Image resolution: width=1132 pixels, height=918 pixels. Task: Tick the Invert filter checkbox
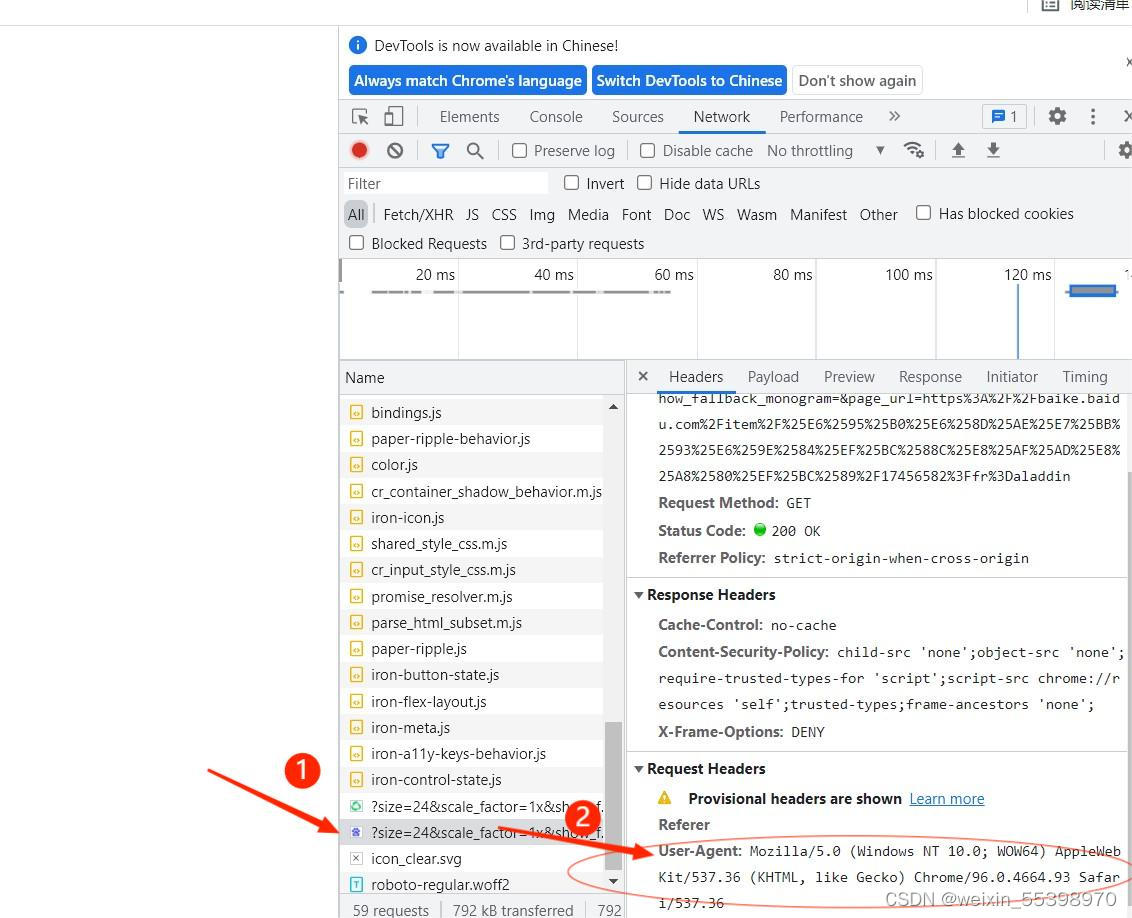[571, 183]
